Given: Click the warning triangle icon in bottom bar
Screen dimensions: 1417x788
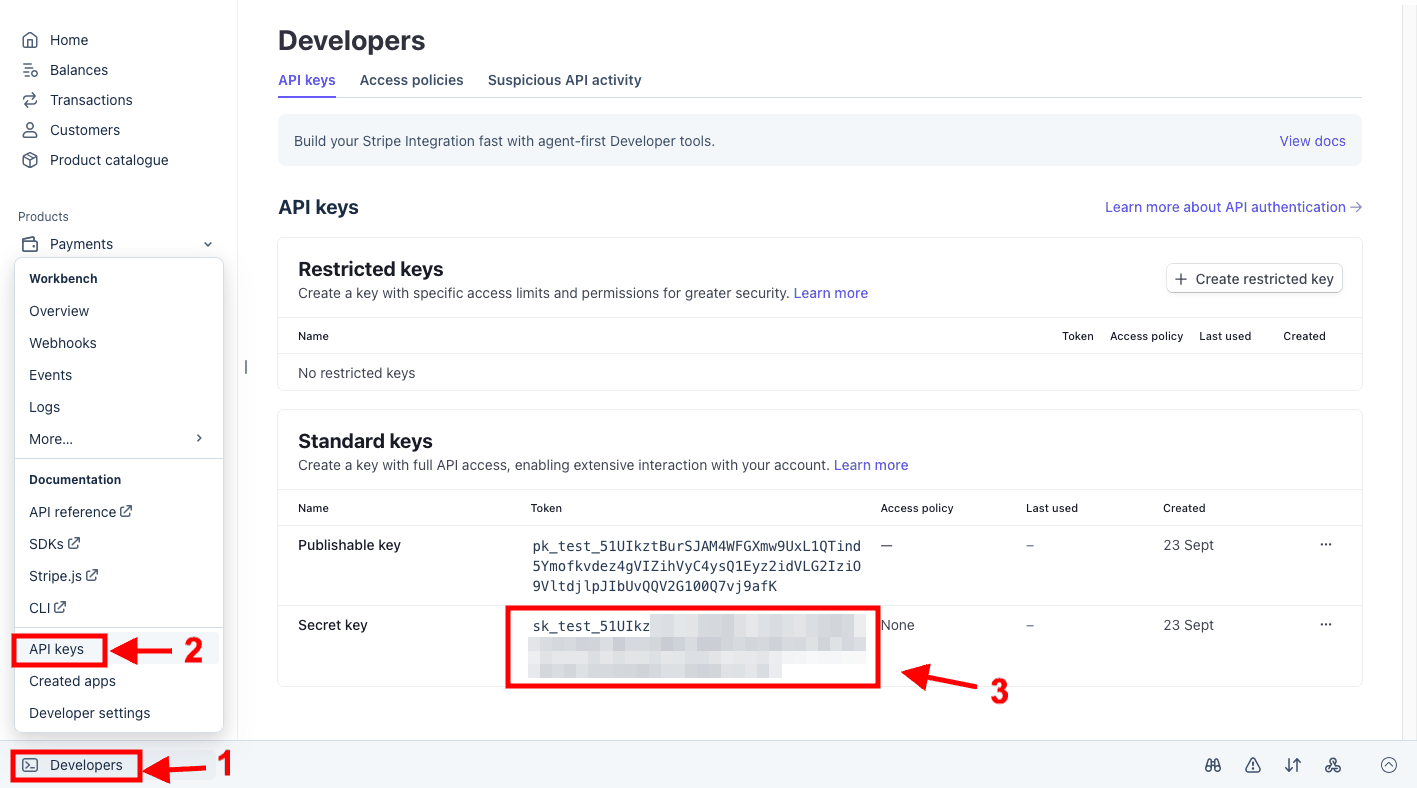Looking at the screenshot, I should [x=1253, y=765].
